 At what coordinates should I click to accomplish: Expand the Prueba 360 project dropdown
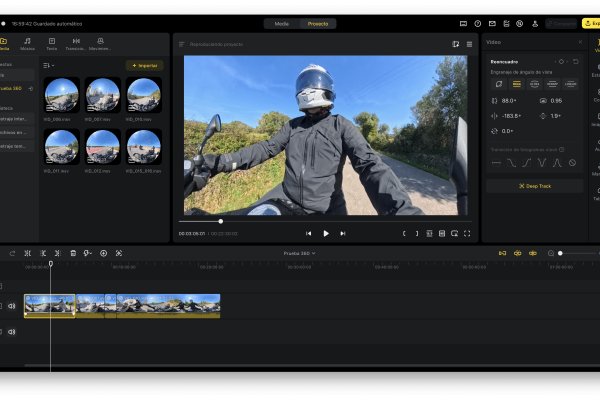pyautogui.click(x=299, y=253)
